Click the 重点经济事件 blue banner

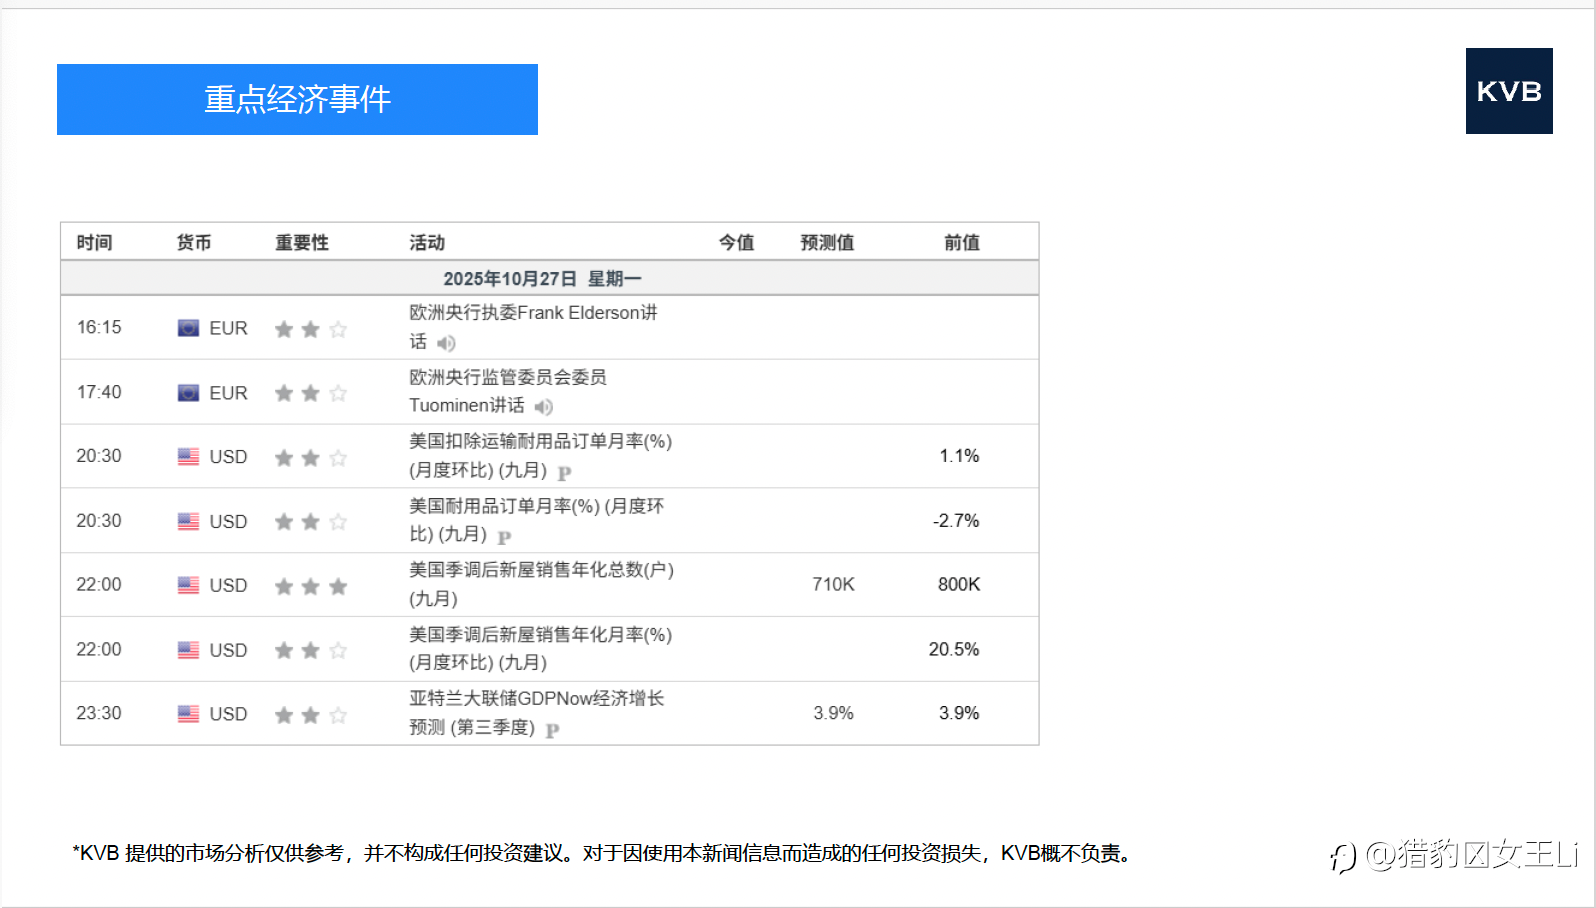coord(297,99)
